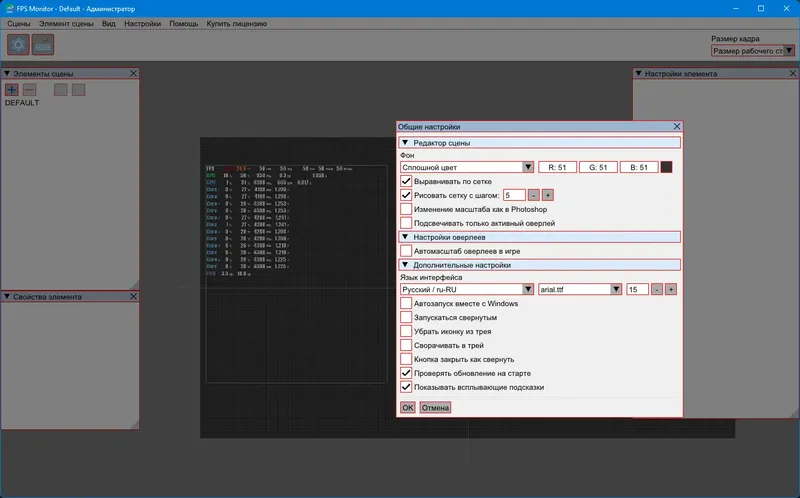The width and height of the screenshot is (800, 498).
Task: Click the Отмена button
Action: point(435,408)
